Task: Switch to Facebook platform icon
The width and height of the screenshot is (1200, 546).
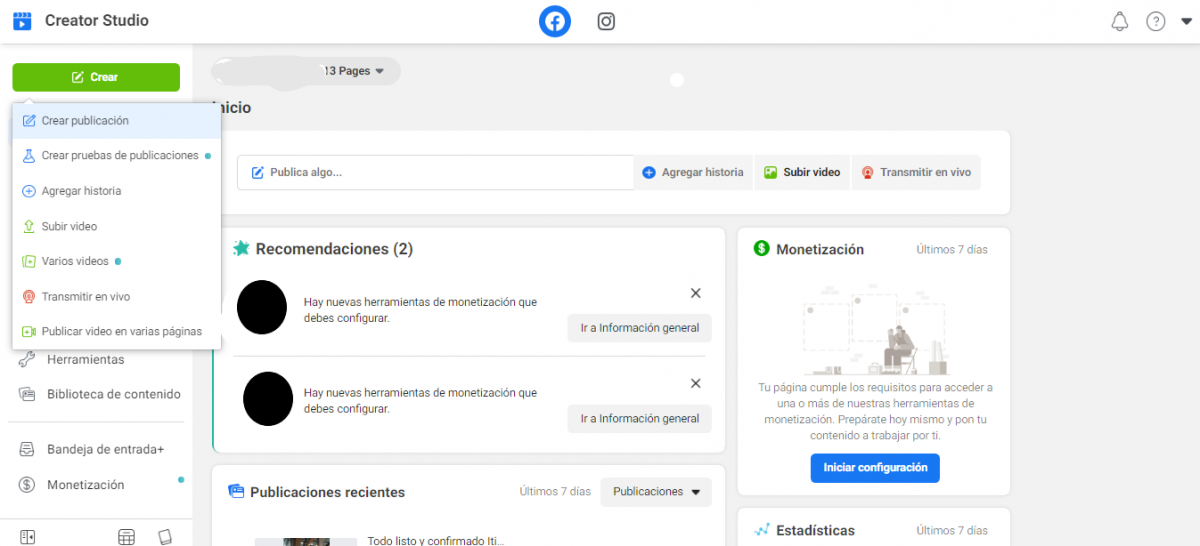Action: point(555,21)
